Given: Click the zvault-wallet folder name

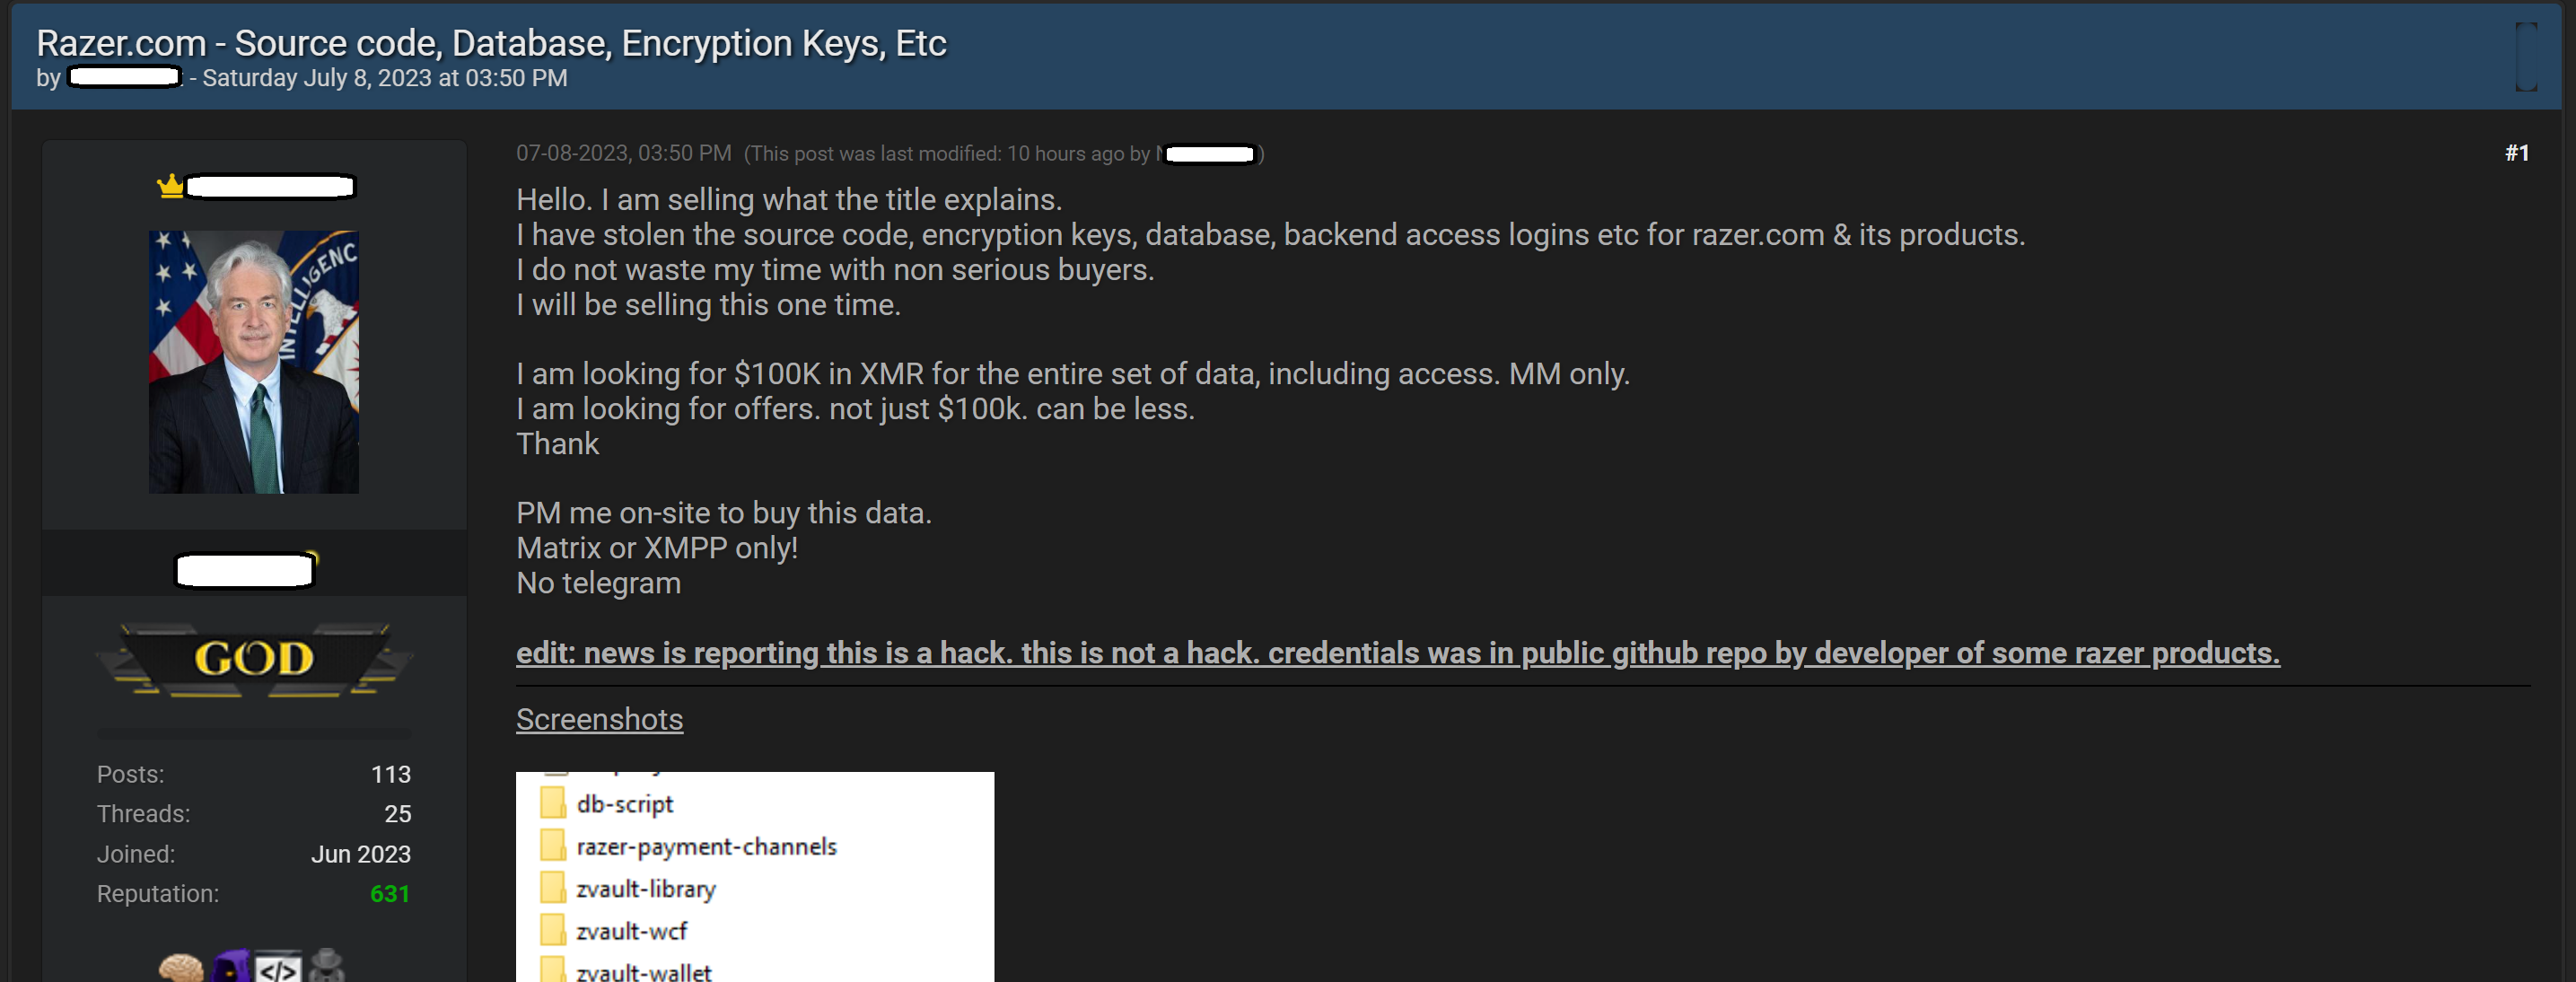Looking at the screenshot, I should point(644,971).
